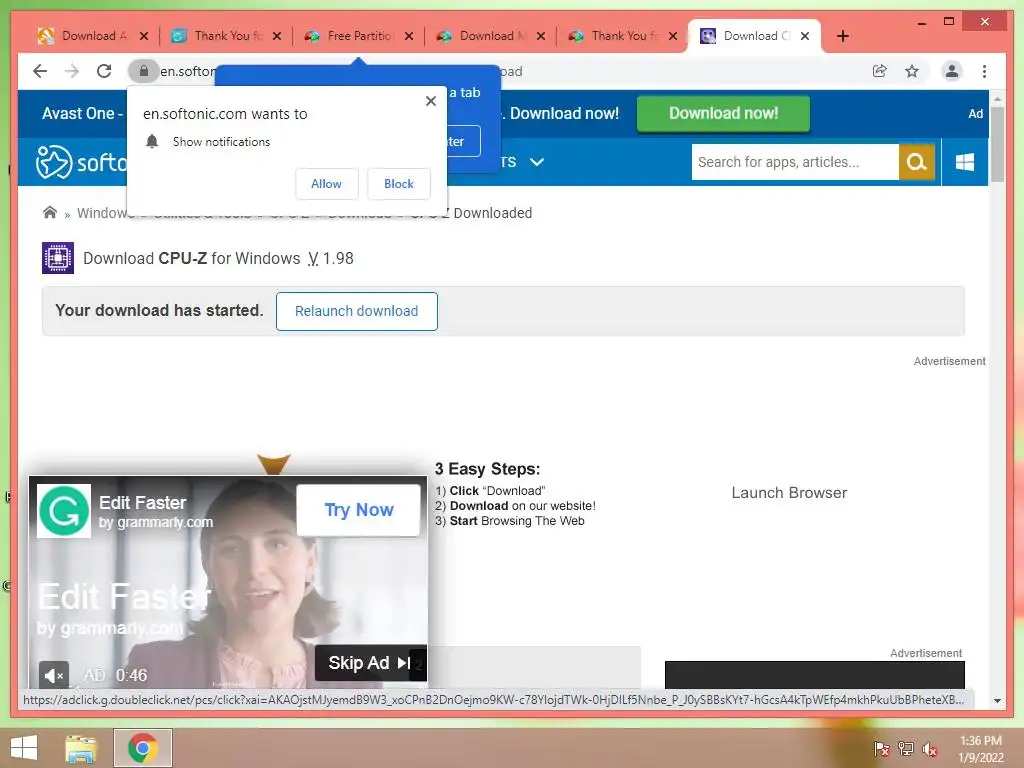Open the Chrome profile avatar menu

(952, 71)
